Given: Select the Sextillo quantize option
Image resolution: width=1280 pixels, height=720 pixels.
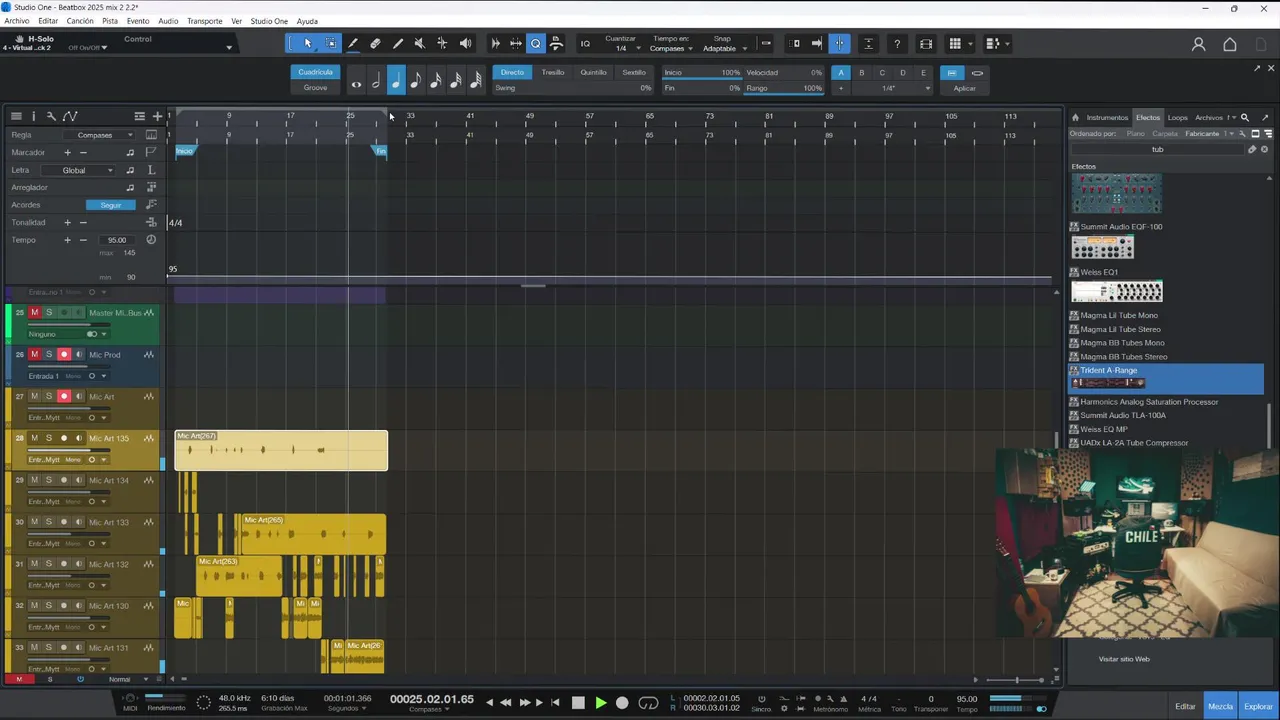Looking at the screenshot, I should (x=634, y=72).
